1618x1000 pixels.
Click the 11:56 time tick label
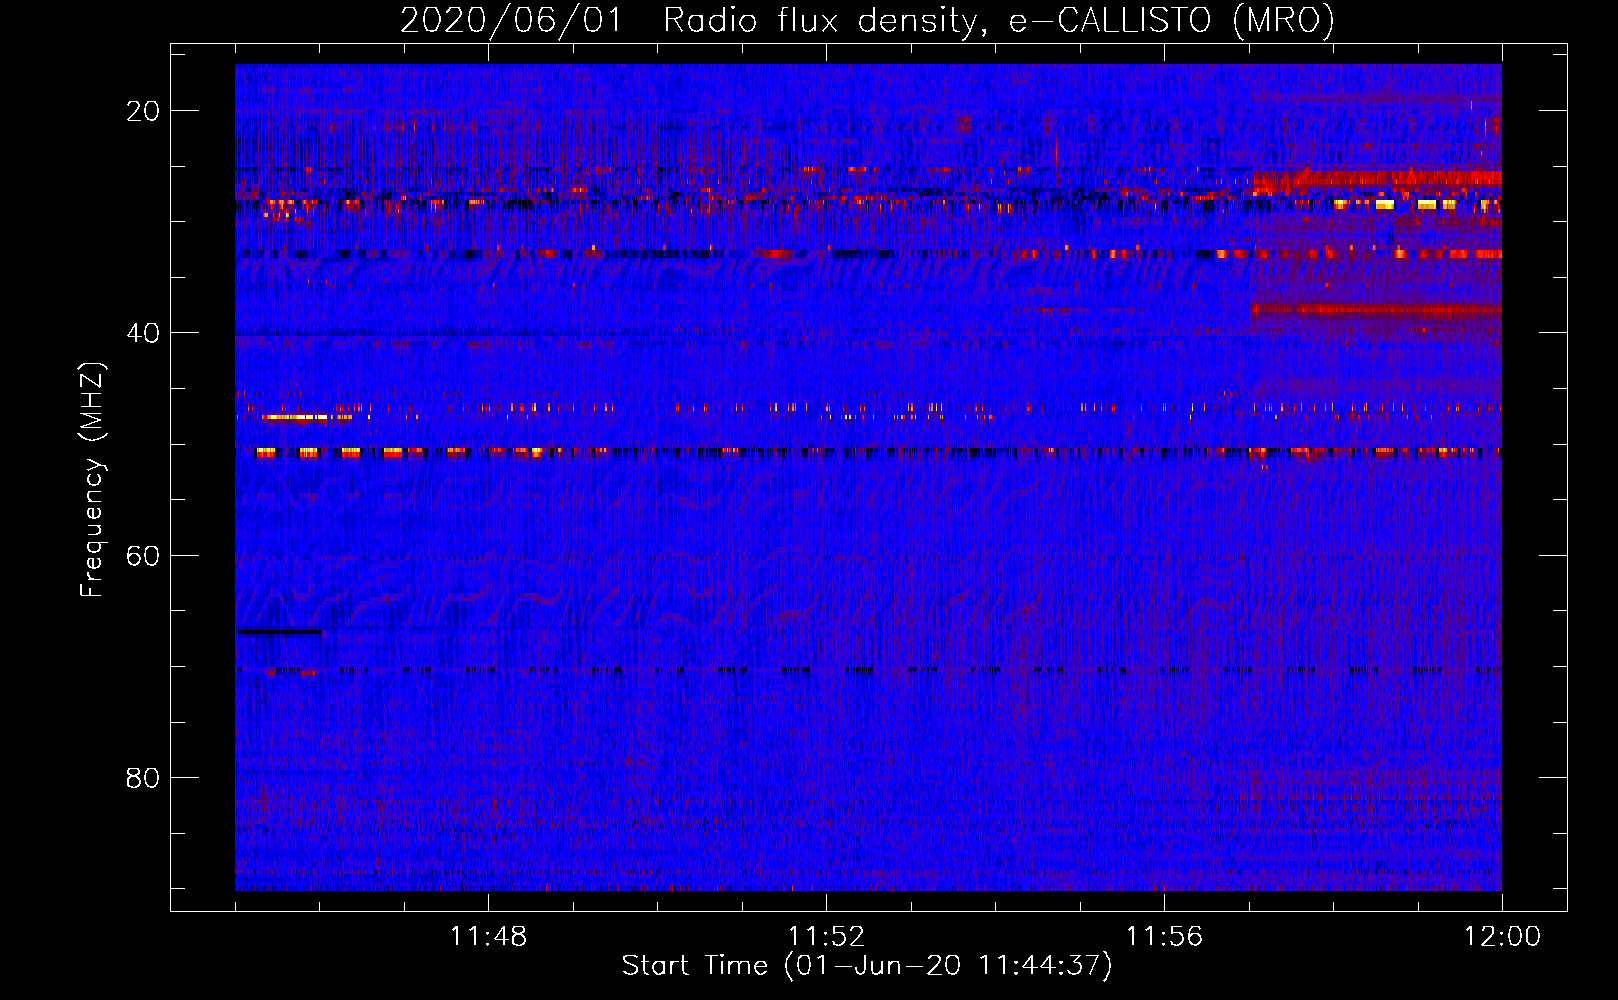(x=1164, y=937)
